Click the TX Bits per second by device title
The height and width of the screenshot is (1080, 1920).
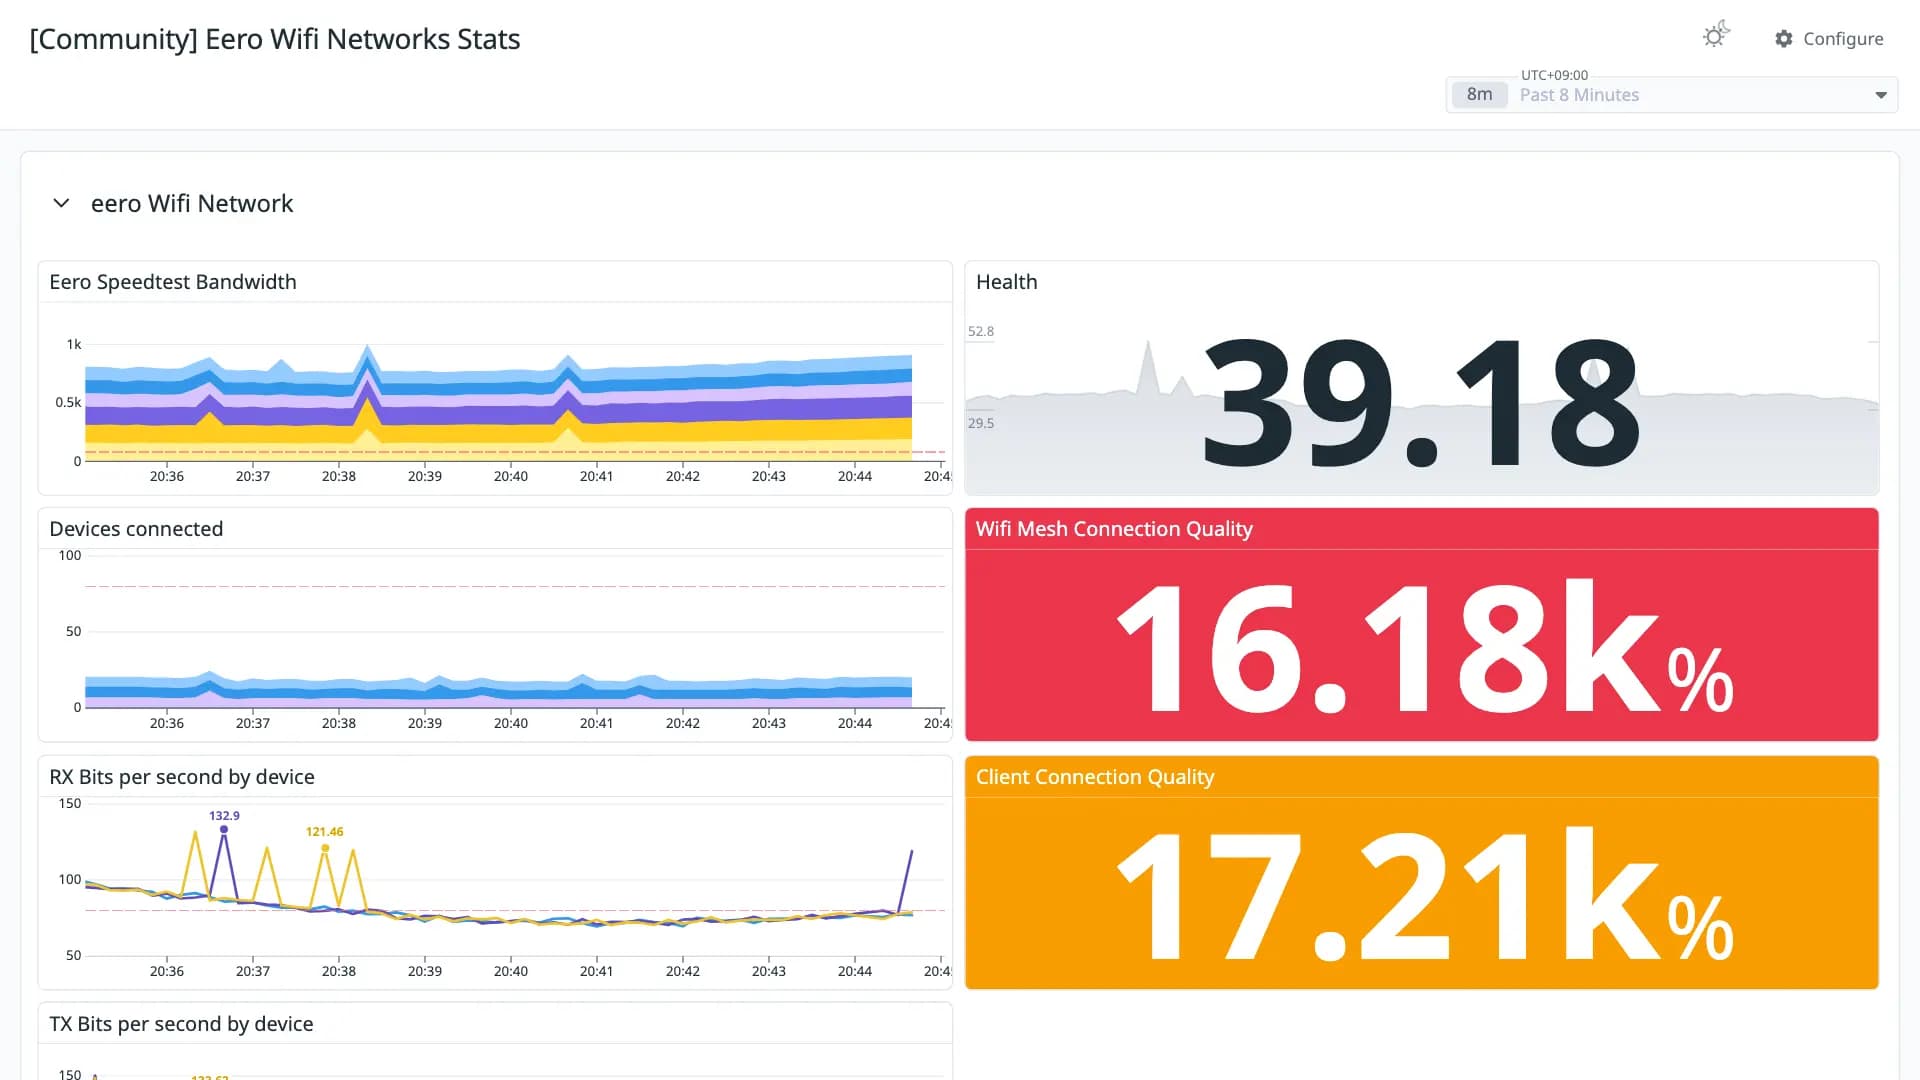(181, 1024)
